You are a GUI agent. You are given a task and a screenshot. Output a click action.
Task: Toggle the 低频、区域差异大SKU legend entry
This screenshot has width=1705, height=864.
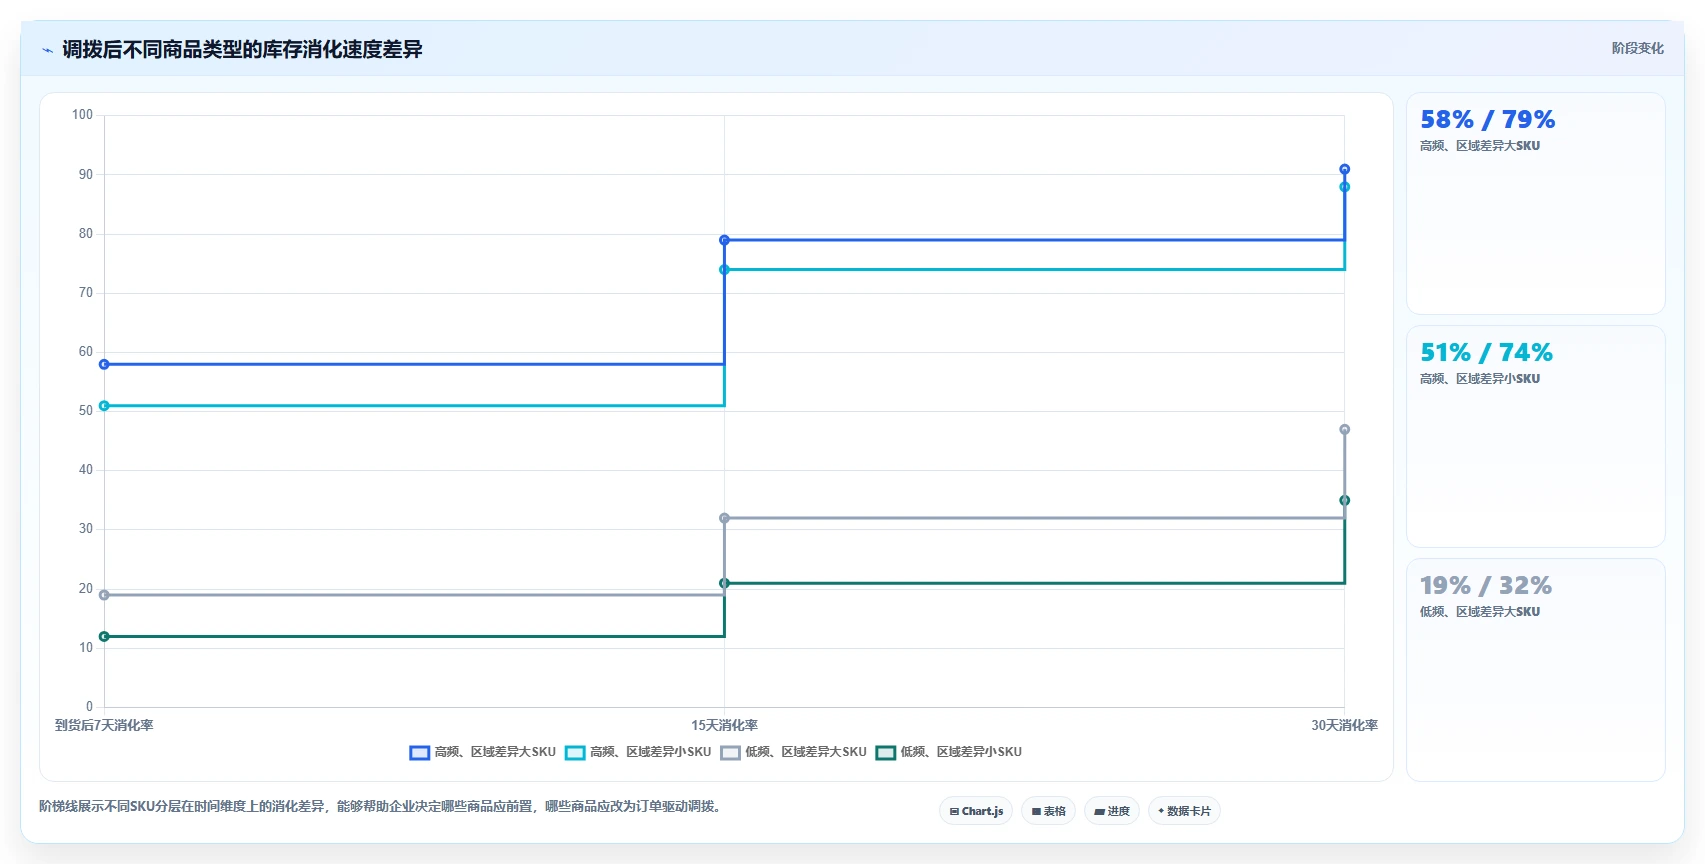point(794,752)
